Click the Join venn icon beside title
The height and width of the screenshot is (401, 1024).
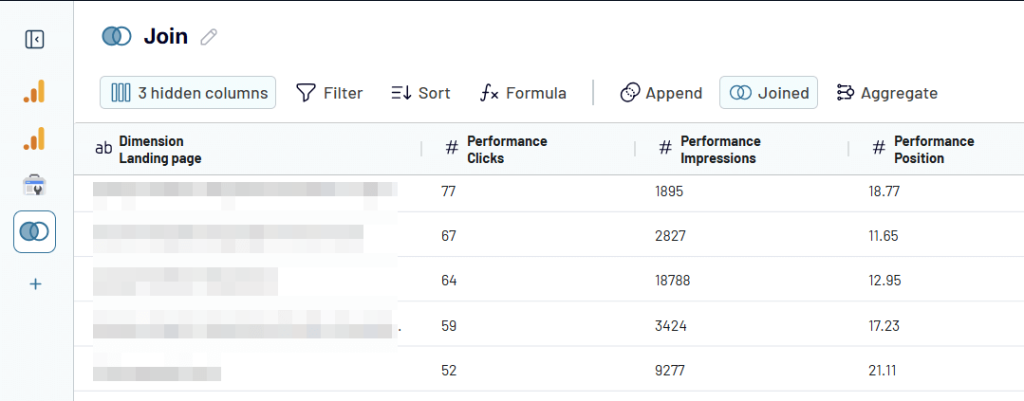click(x=117, y=36)
